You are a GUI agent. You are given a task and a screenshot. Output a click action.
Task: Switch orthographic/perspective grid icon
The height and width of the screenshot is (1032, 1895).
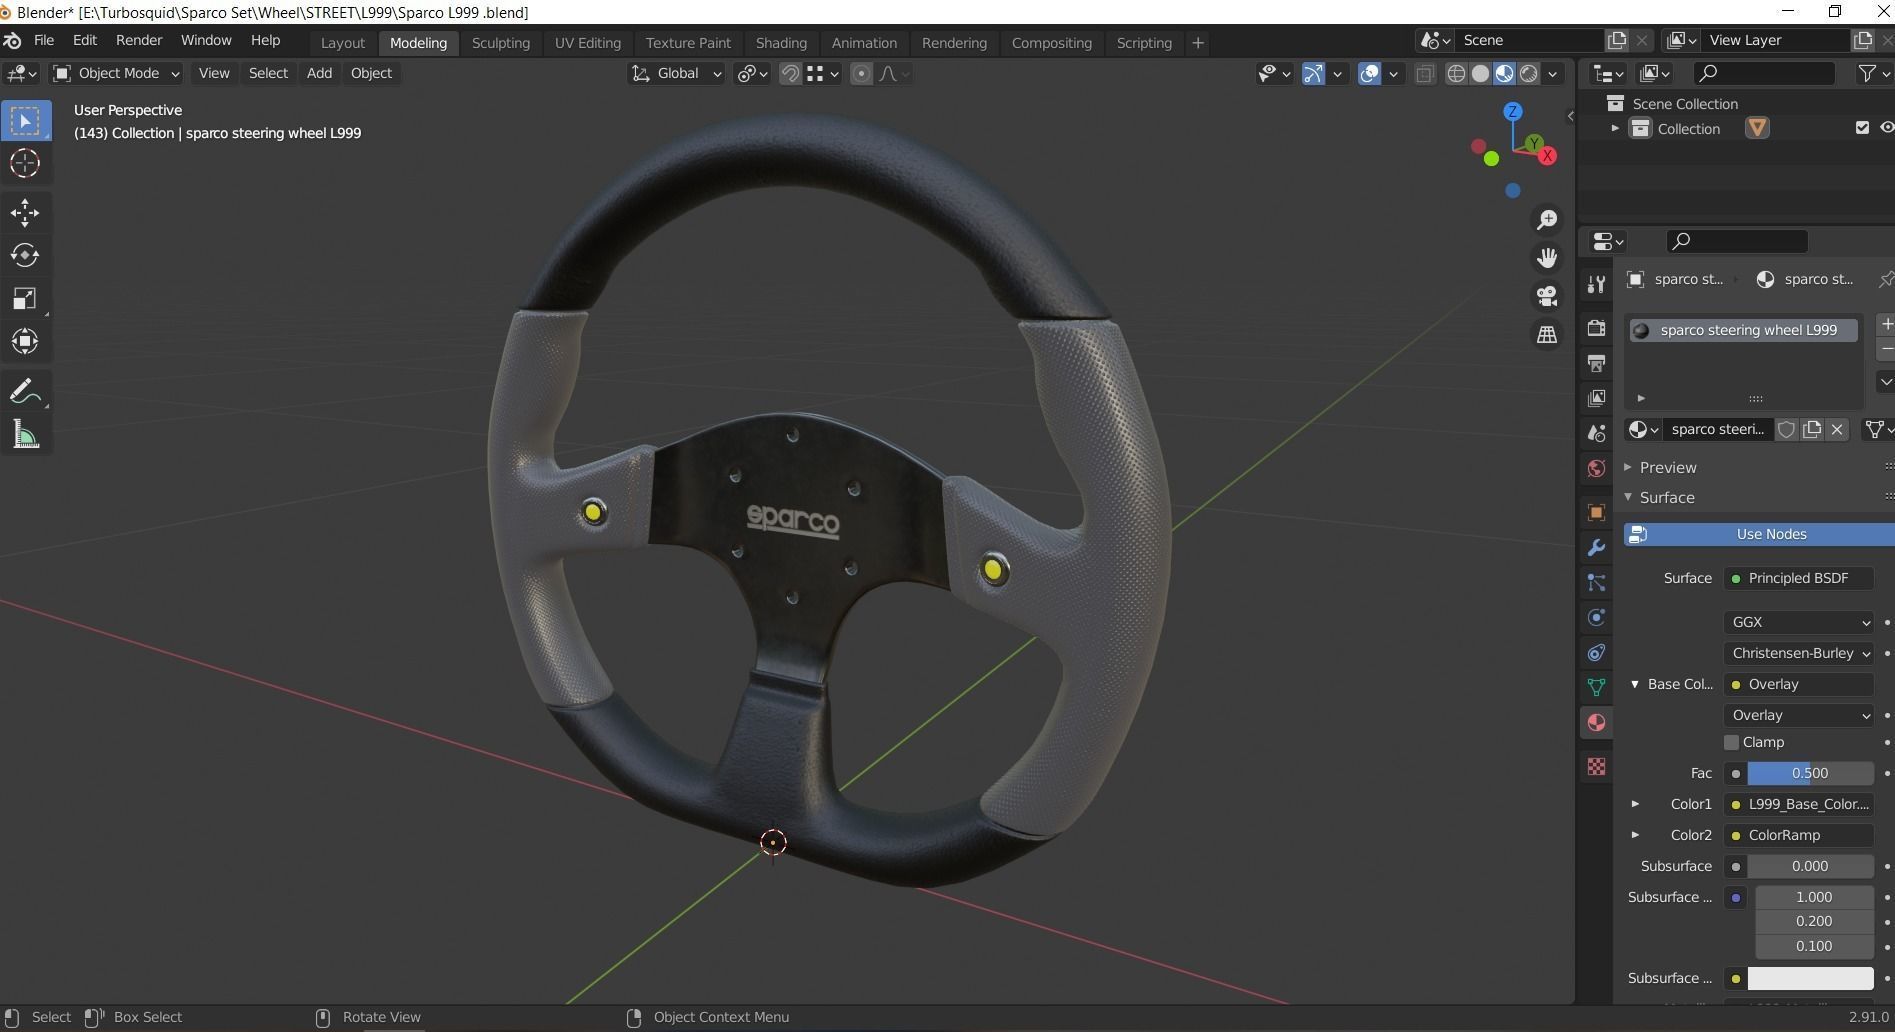tap(1547, 334)
